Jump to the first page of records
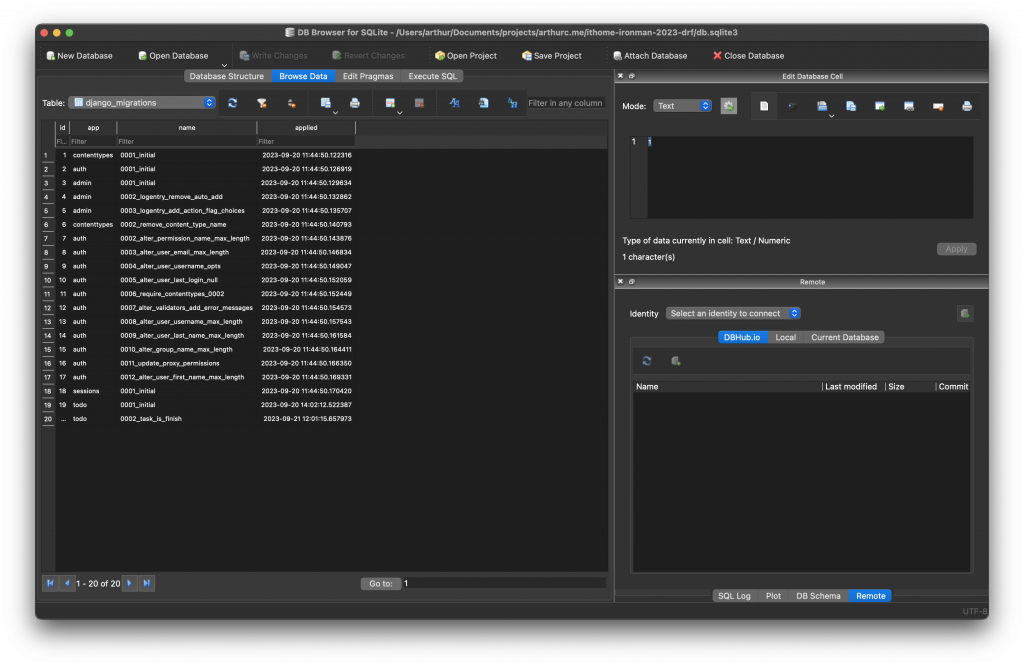The width and height of the screenshot is (1024, 666). [x=50, y=583]
